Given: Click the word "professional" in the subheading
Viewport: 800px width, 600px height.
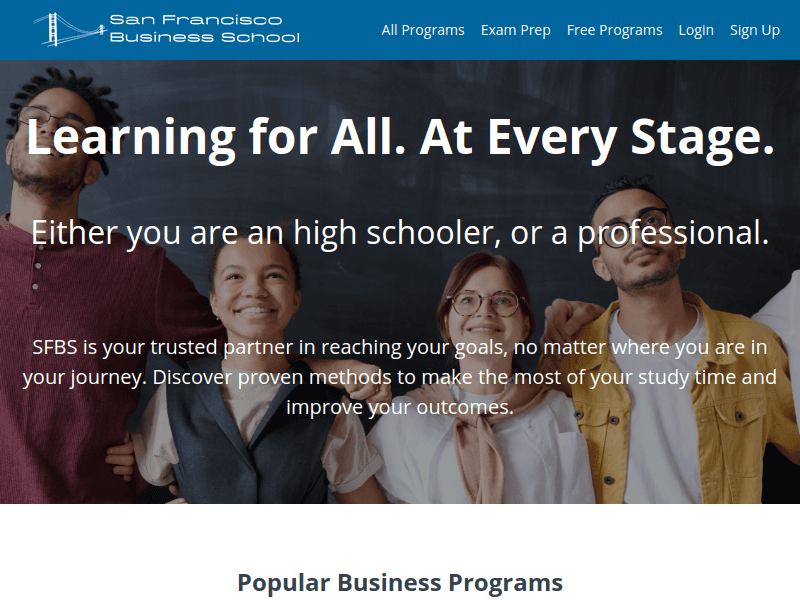Looking at the screenshot, I should click(672, 233).
